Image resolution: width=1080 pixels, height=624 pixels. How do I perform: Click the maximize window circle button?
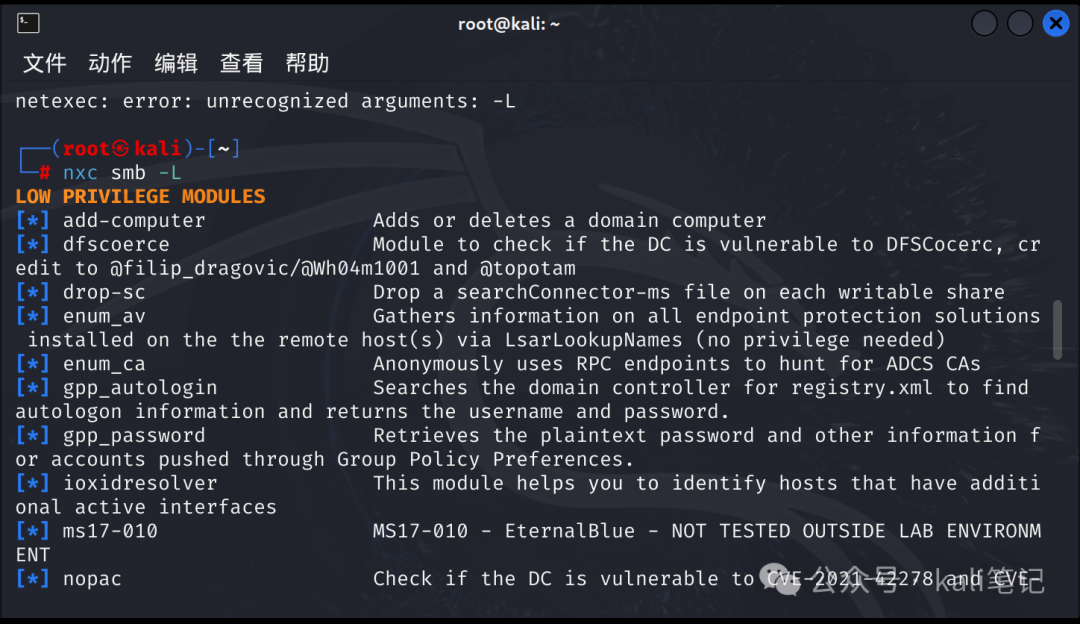click(x=1020, y=23)
